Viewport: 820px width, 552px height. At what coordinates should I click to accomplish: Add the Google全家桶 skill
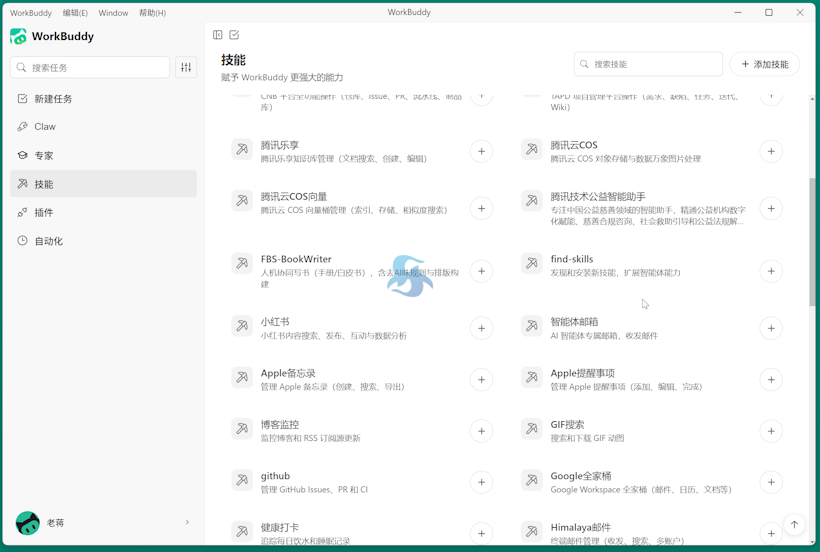coord(771,482)
